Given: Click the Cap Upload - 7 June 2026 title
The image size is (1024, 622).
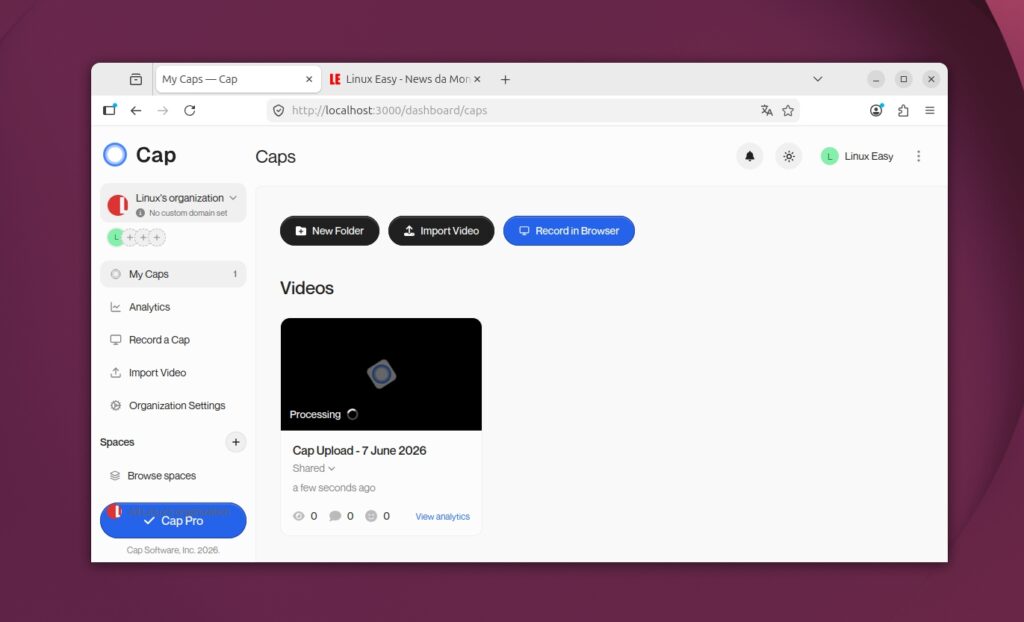Looking at the screenshot, I should point(359,450).
